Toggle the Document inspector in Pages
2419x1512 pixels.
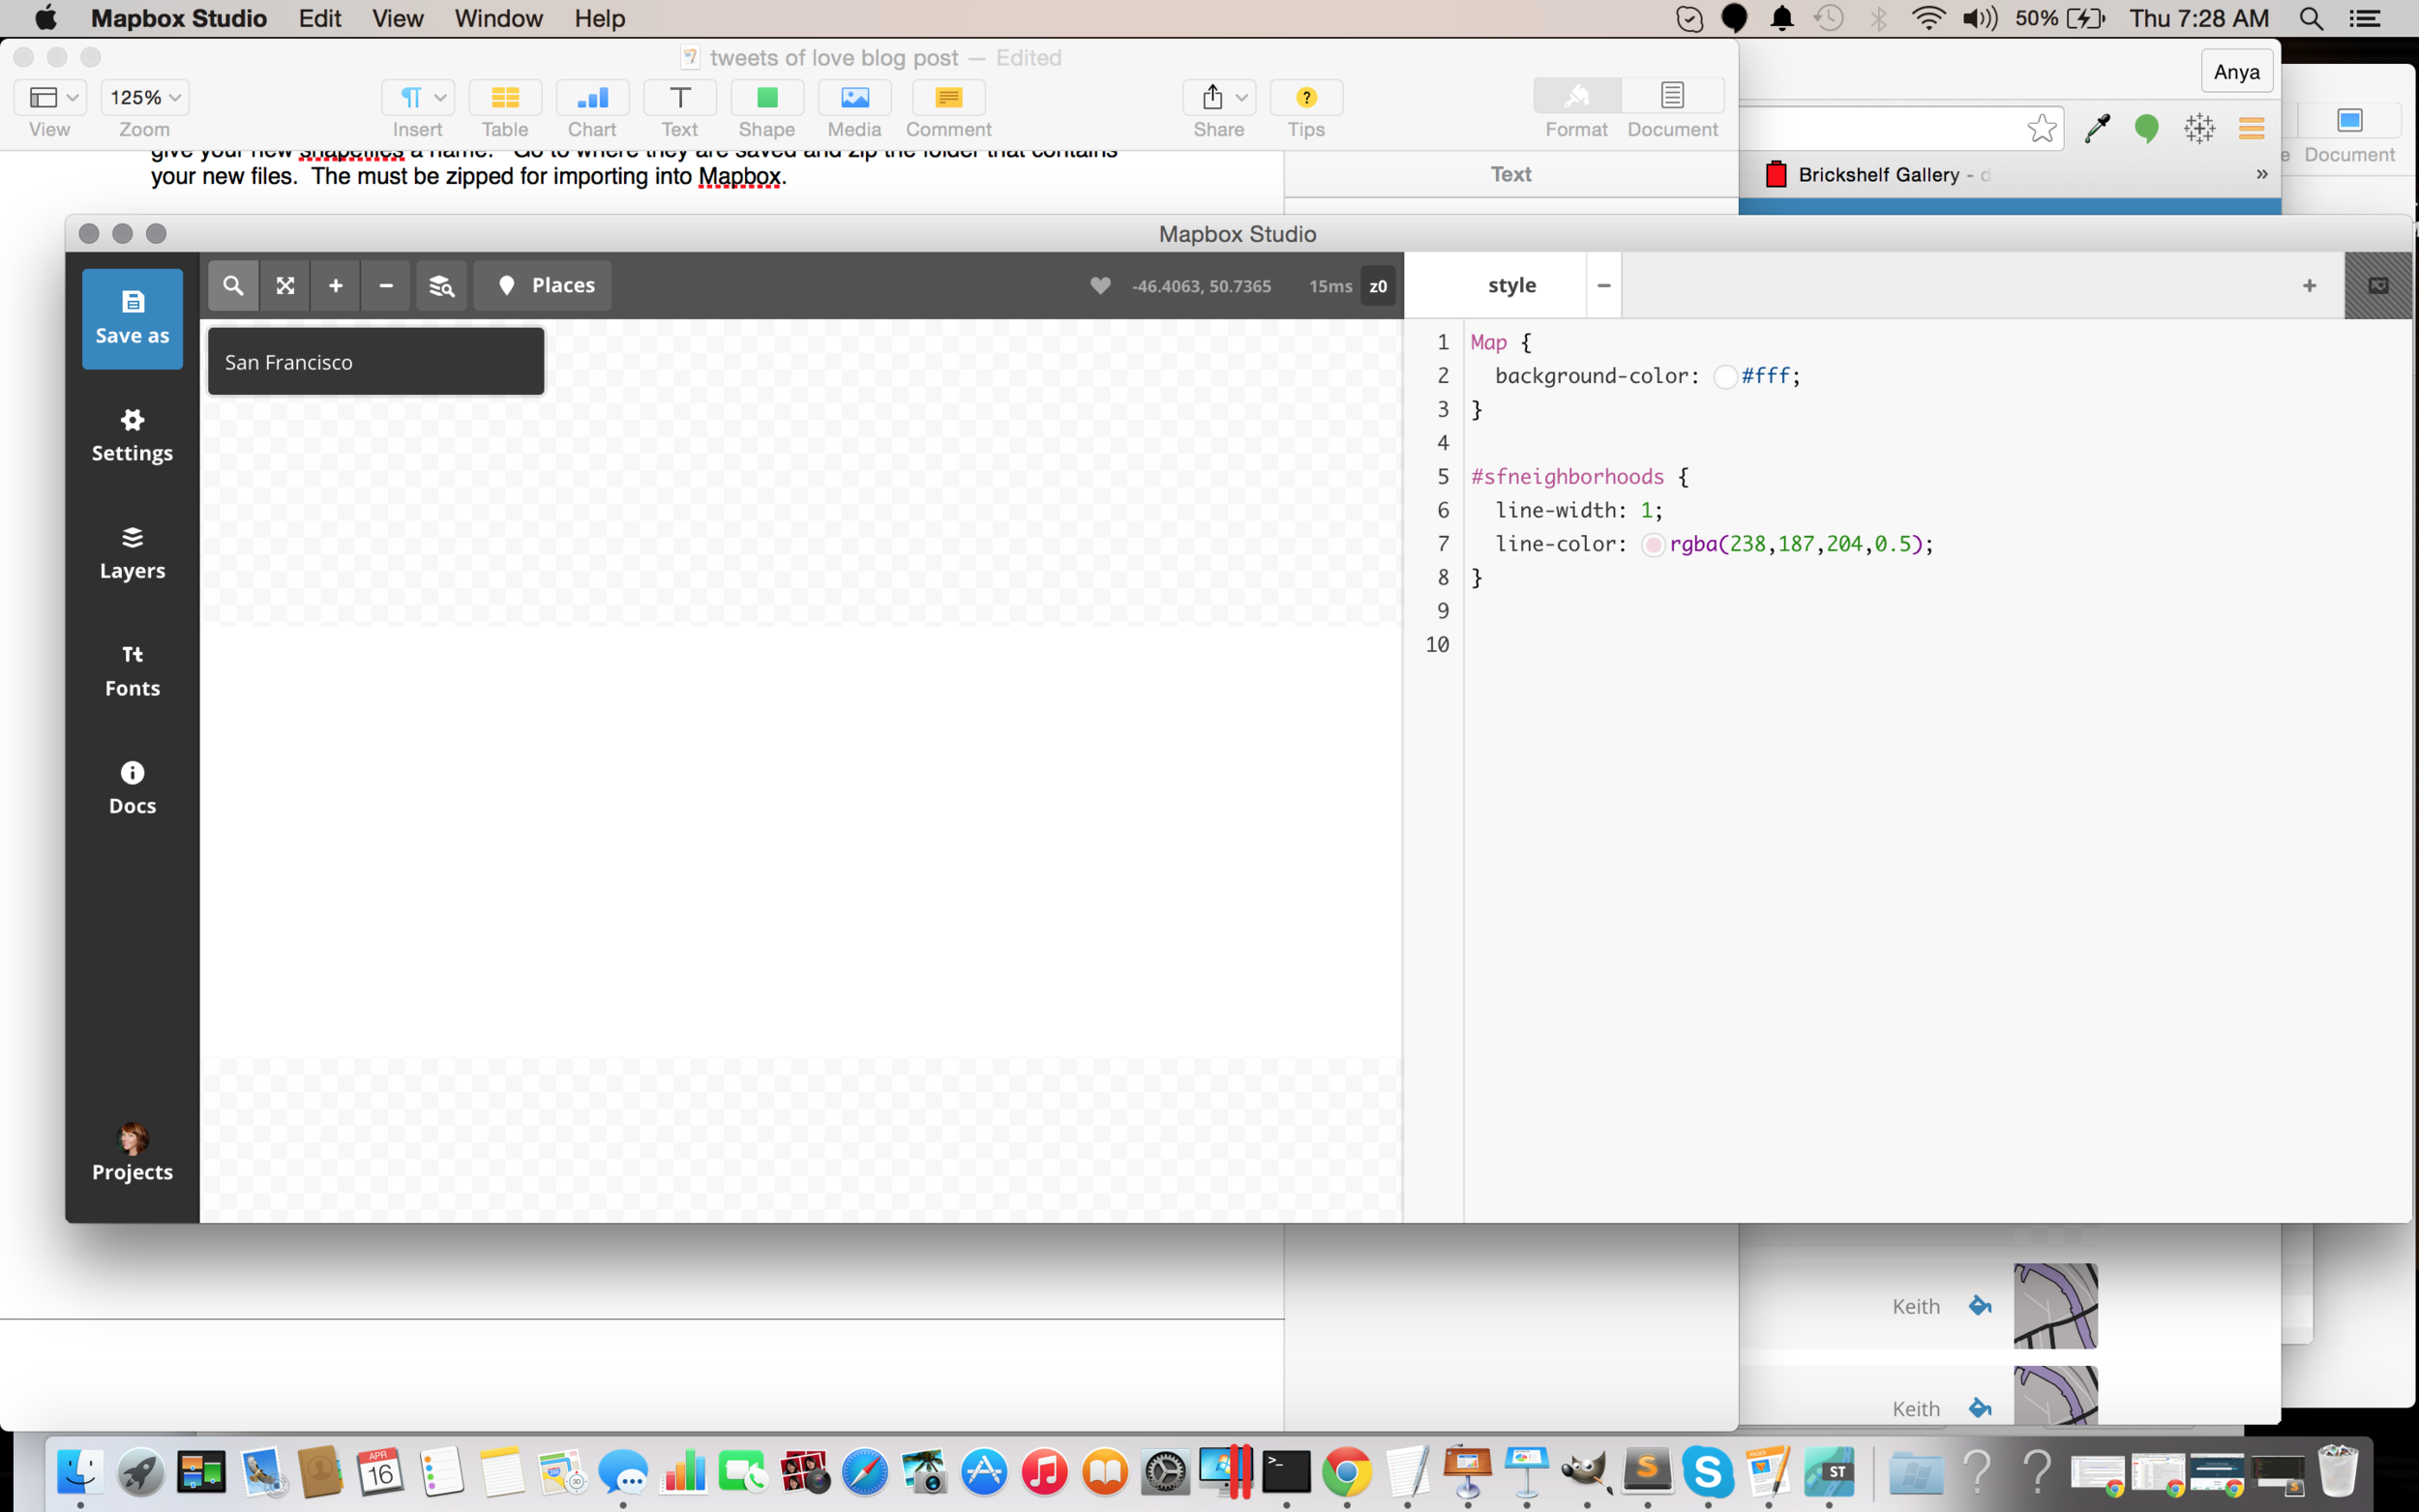coord(1672,96)
